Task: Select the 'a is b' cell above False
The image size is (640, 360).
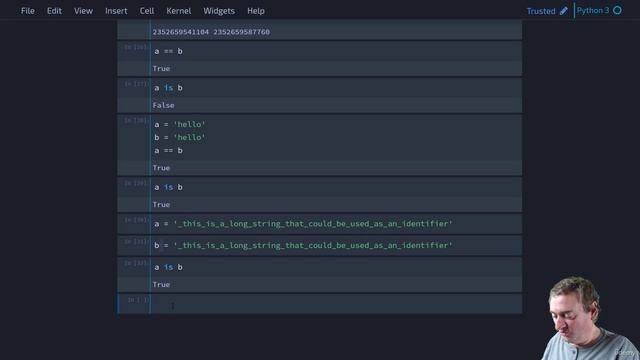Action: click(336, 88)
